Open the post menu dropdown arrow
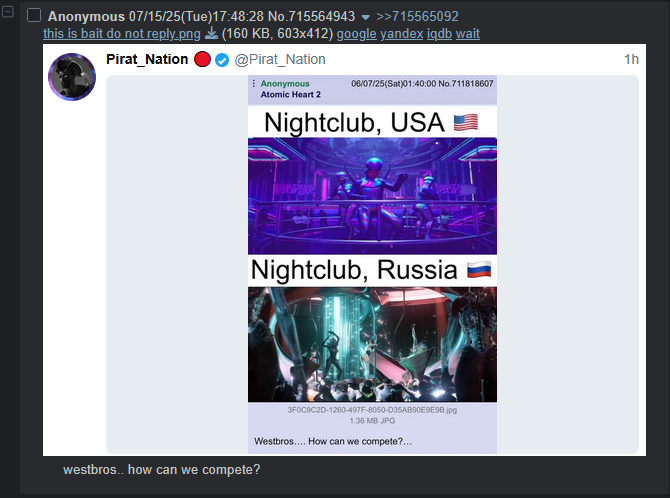The width and height of the screenshot is (670, 498). point(365,18)
